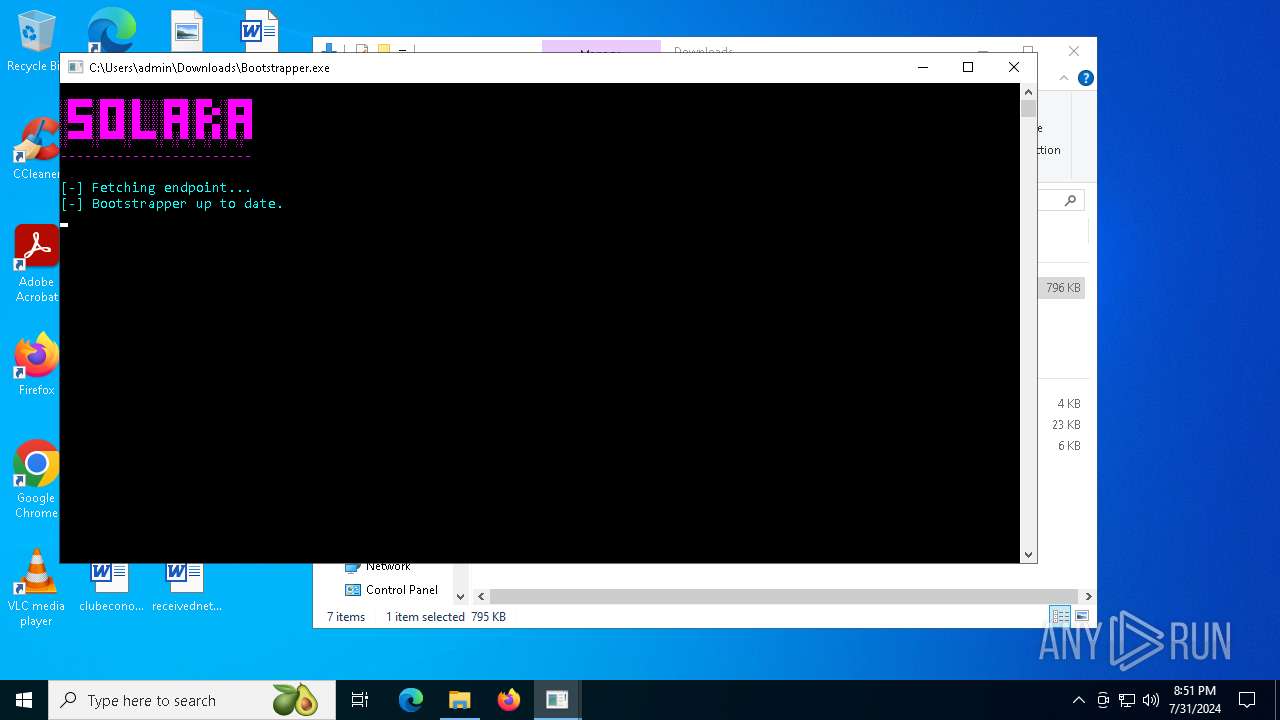1280x720 pixels.
Task: Open Control Panel in Explorer navigation pane
Action: point(391,590)
